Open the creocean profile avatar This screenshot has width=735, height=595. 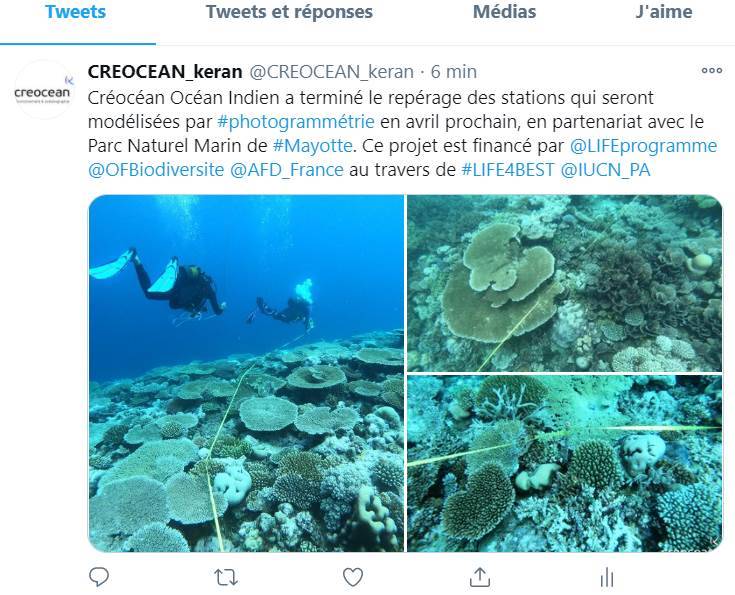(43, 90)
